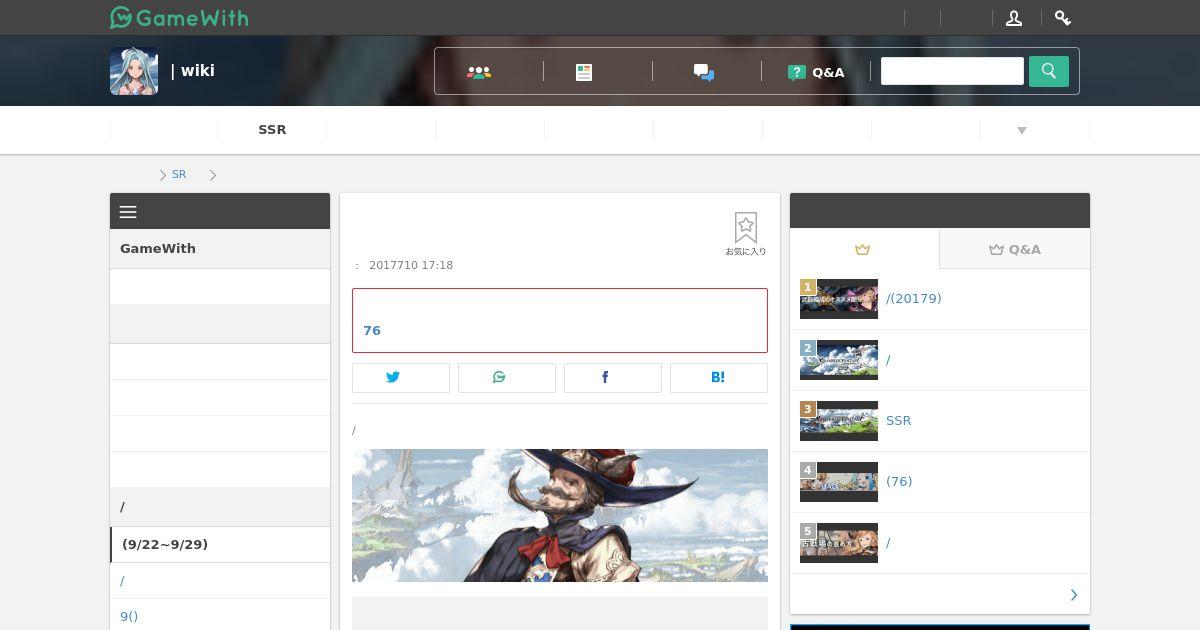Open the character artwork image
The width and height of the screenshot is (1200, 630).
click(560, 515)
